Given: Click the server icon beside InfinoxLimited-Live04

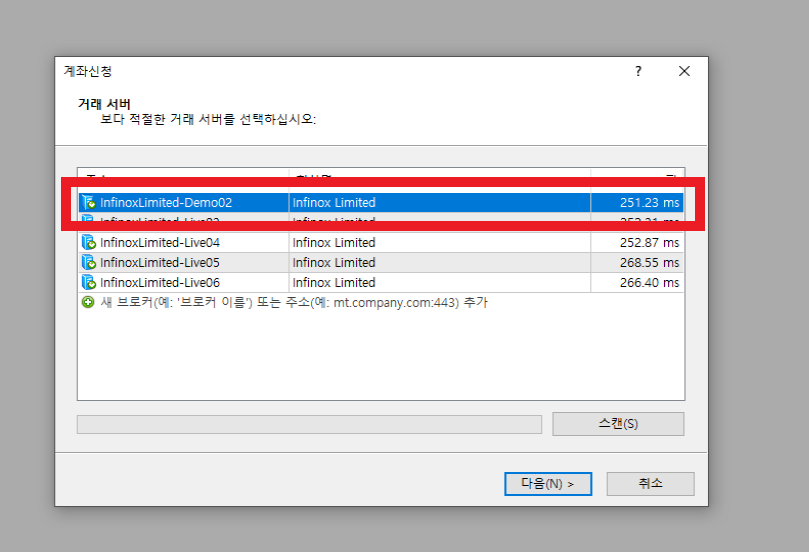Looking at the screenshot, I should tap(89, 242).
